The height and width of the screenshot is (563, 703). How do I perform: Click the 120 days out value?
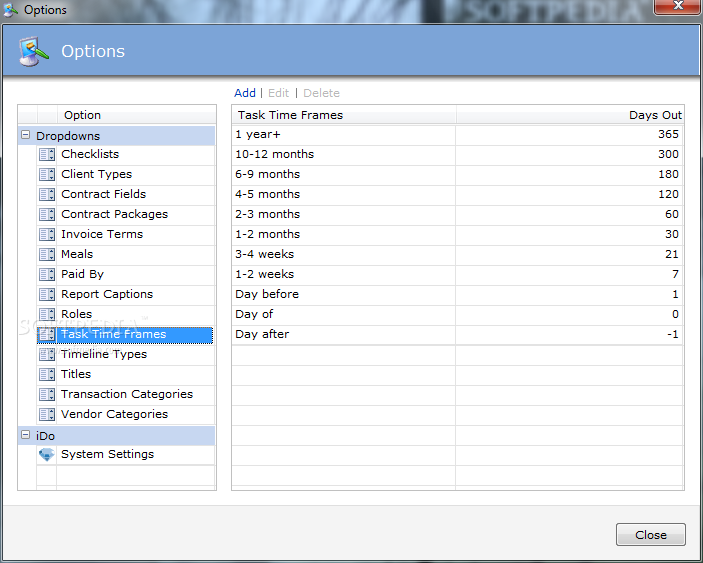coord(668,194)
